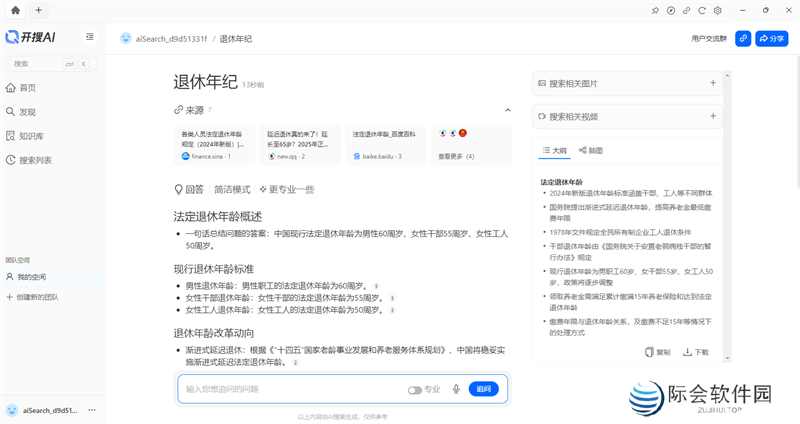Enable 更专业一些 answer option
This screenshot has height=424, width=800.
pyautogui.click(x=287, y=189)
